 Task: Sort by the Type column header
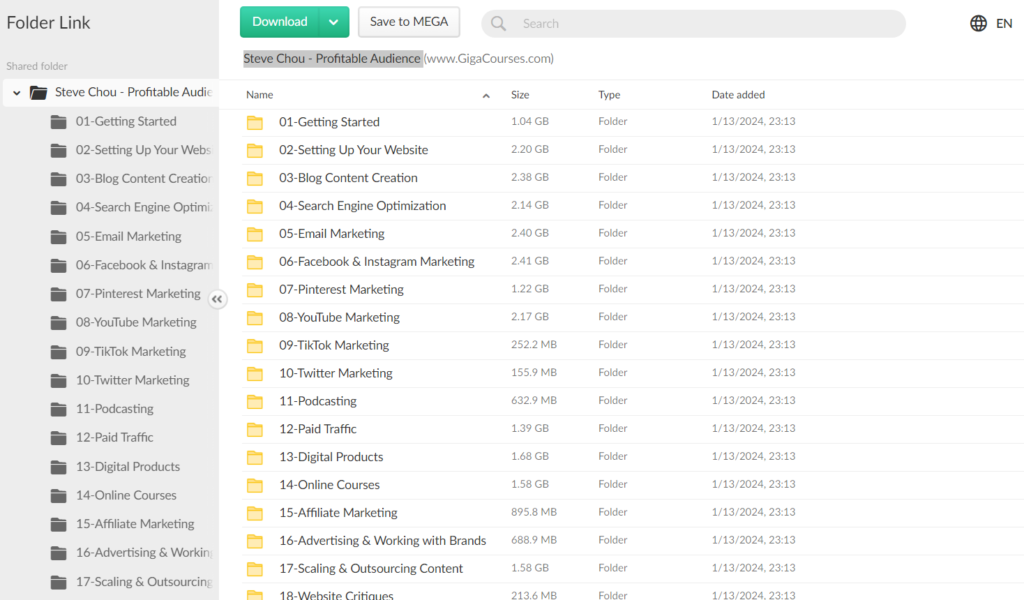[x=609, y=95]
